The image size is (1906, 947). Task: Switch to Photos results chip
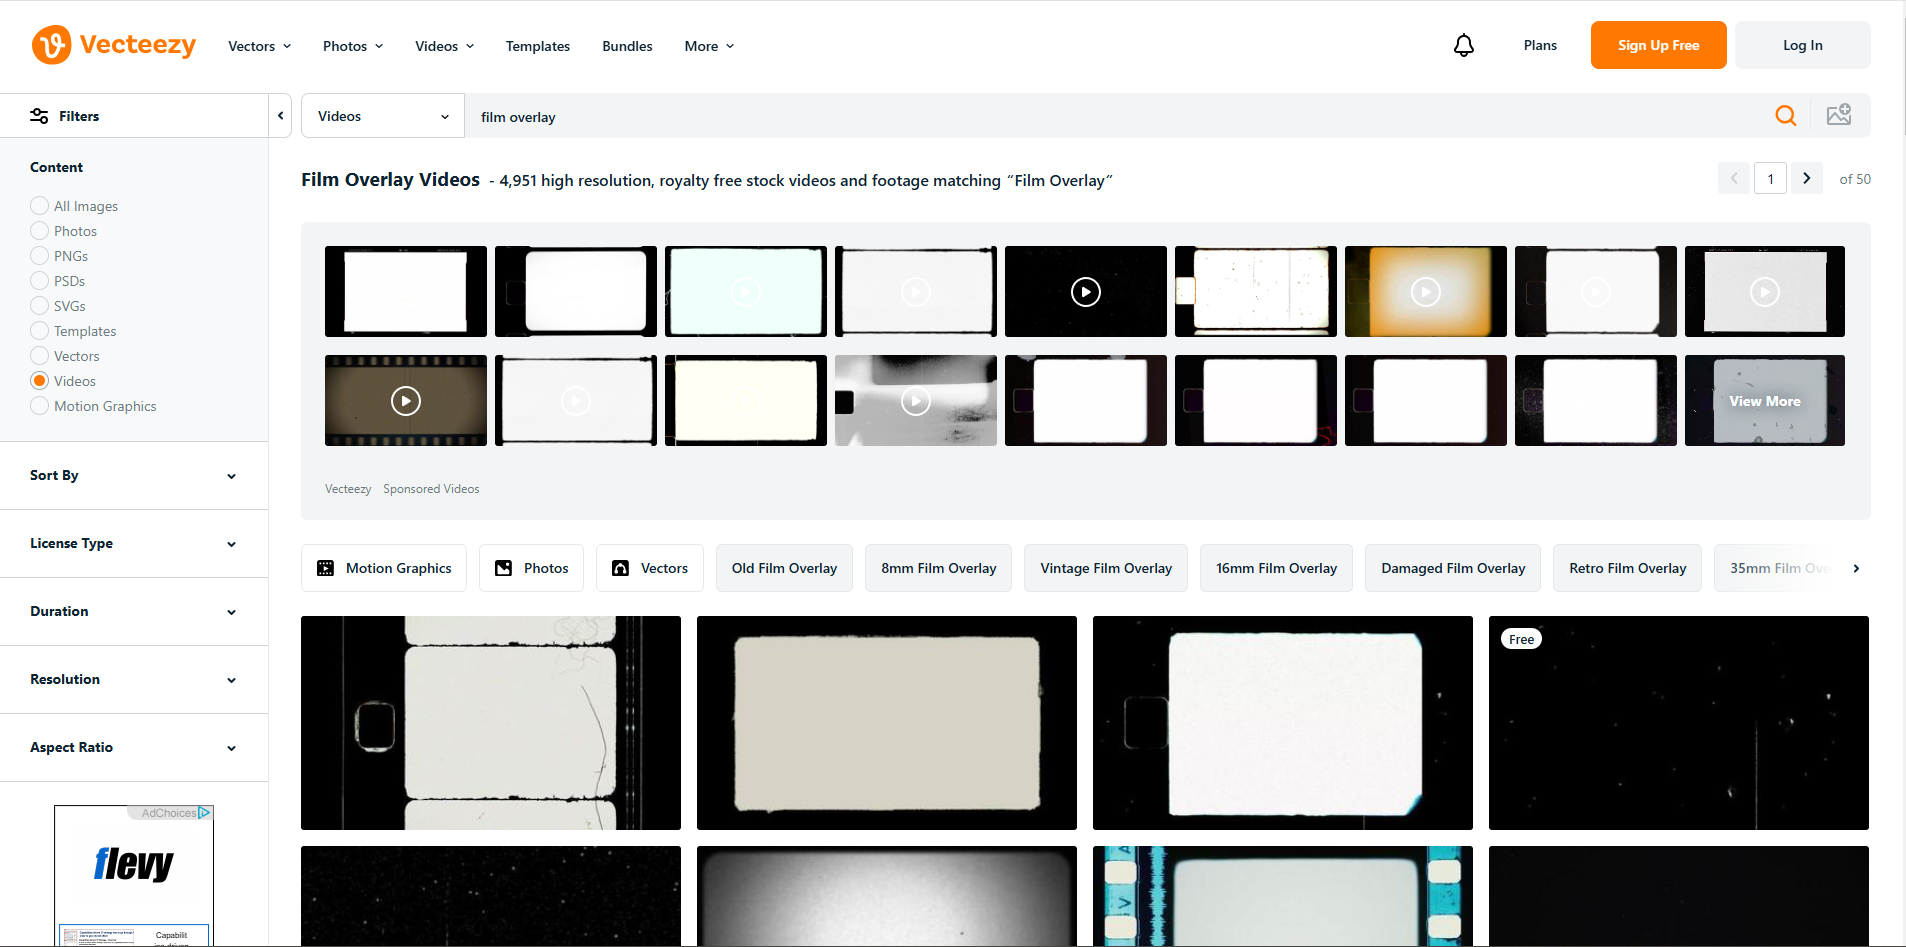pos(531,568)
